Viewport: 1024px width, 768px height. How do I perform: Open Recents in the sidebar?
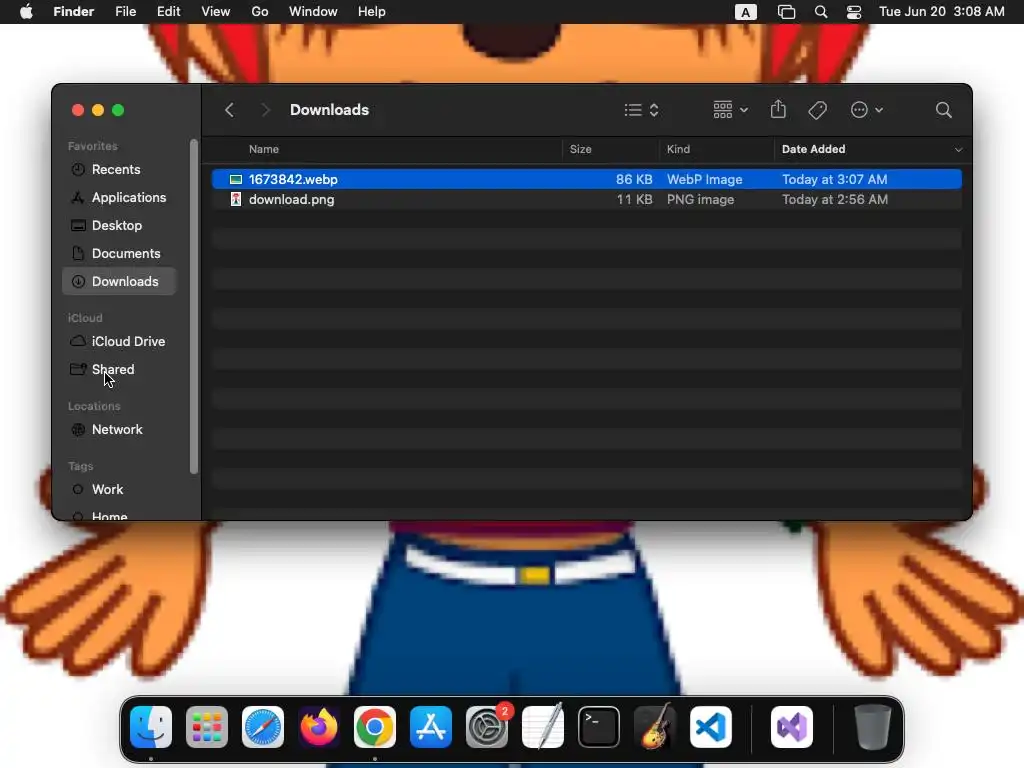click(116, 169)
